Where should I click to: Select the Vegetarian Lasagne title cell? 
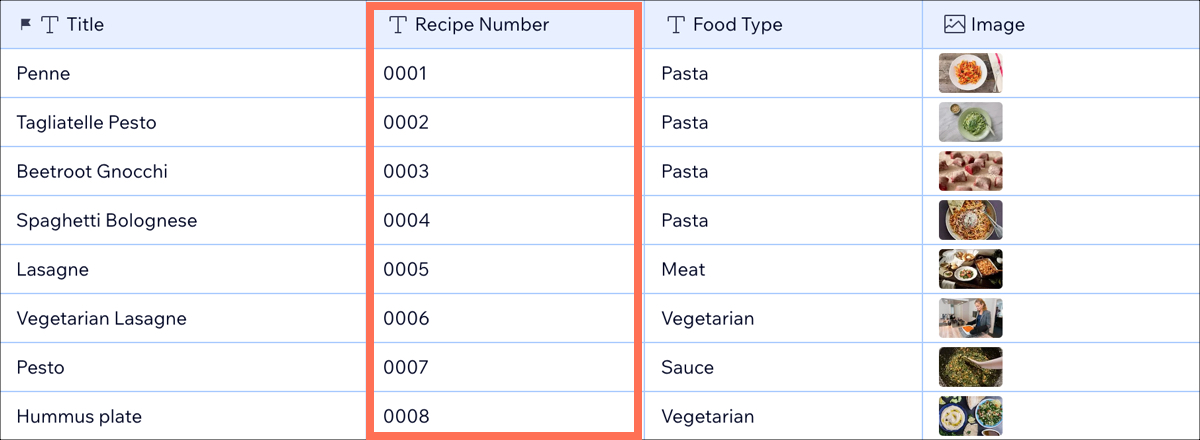click(x=183, y=318)
